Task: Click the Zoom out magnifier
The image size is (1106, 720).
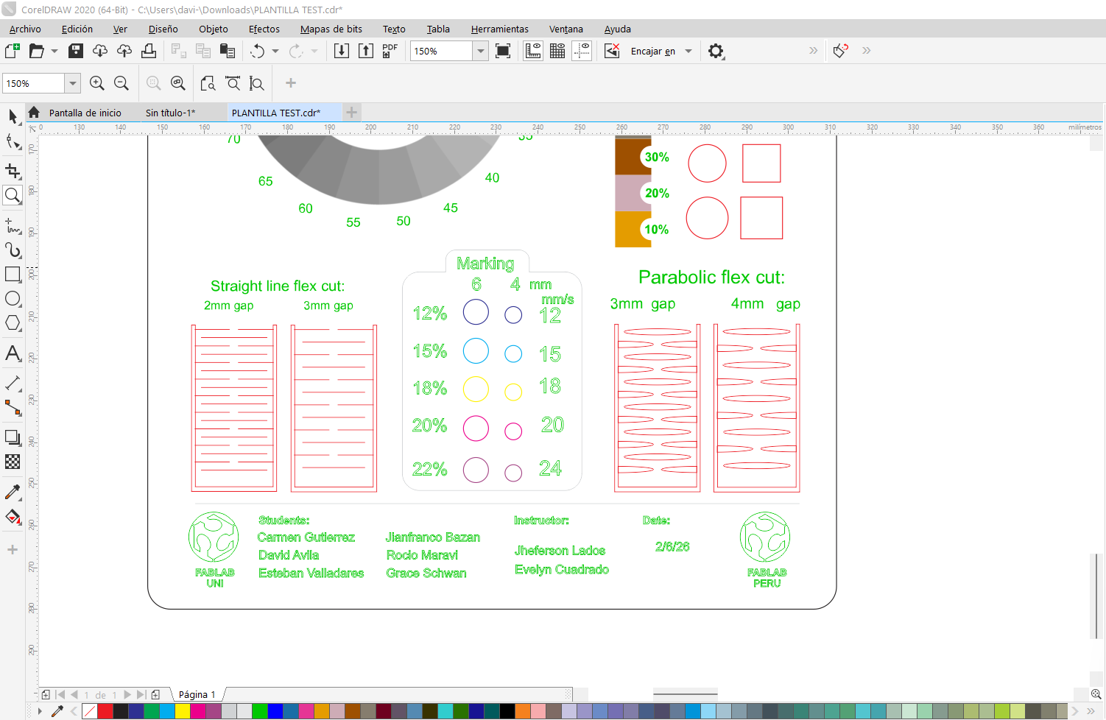Action: click(x=121, y=83)
